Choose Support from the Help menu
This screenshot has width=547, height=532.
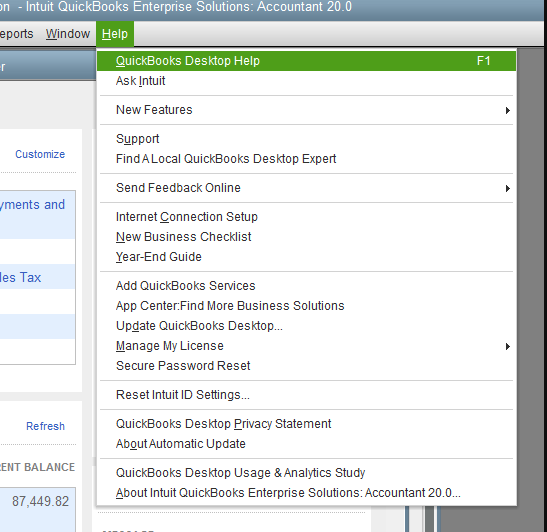click(x=306, y=139)
